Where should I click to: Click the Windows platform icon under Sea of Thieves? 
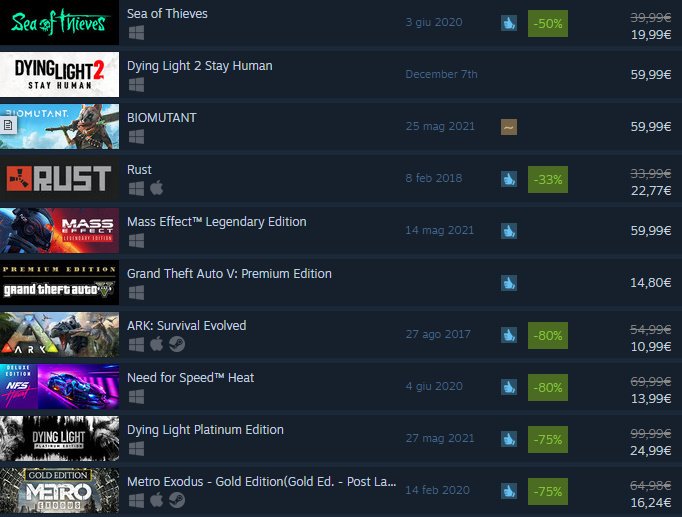[137, 33]
